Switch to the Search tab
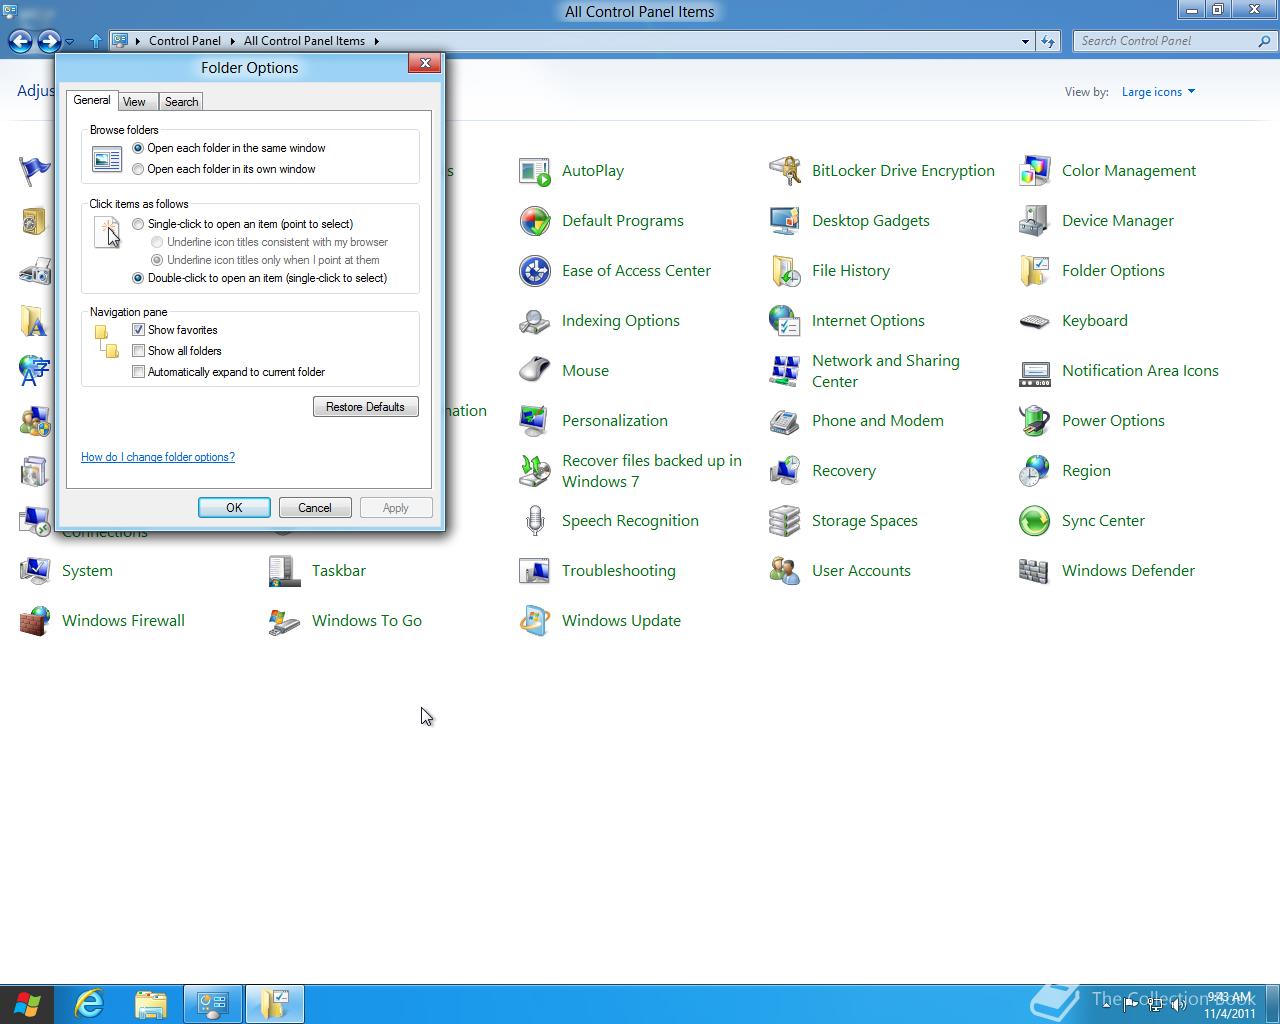This screenshot has height=1024, width=1280. [181, 101]
